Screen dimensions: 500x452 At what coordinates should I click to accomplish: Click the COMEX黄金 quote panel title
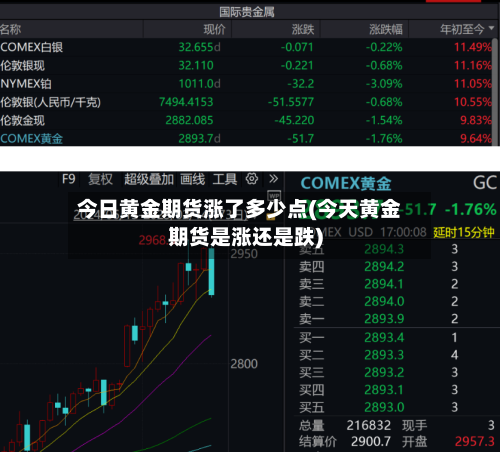346,183
